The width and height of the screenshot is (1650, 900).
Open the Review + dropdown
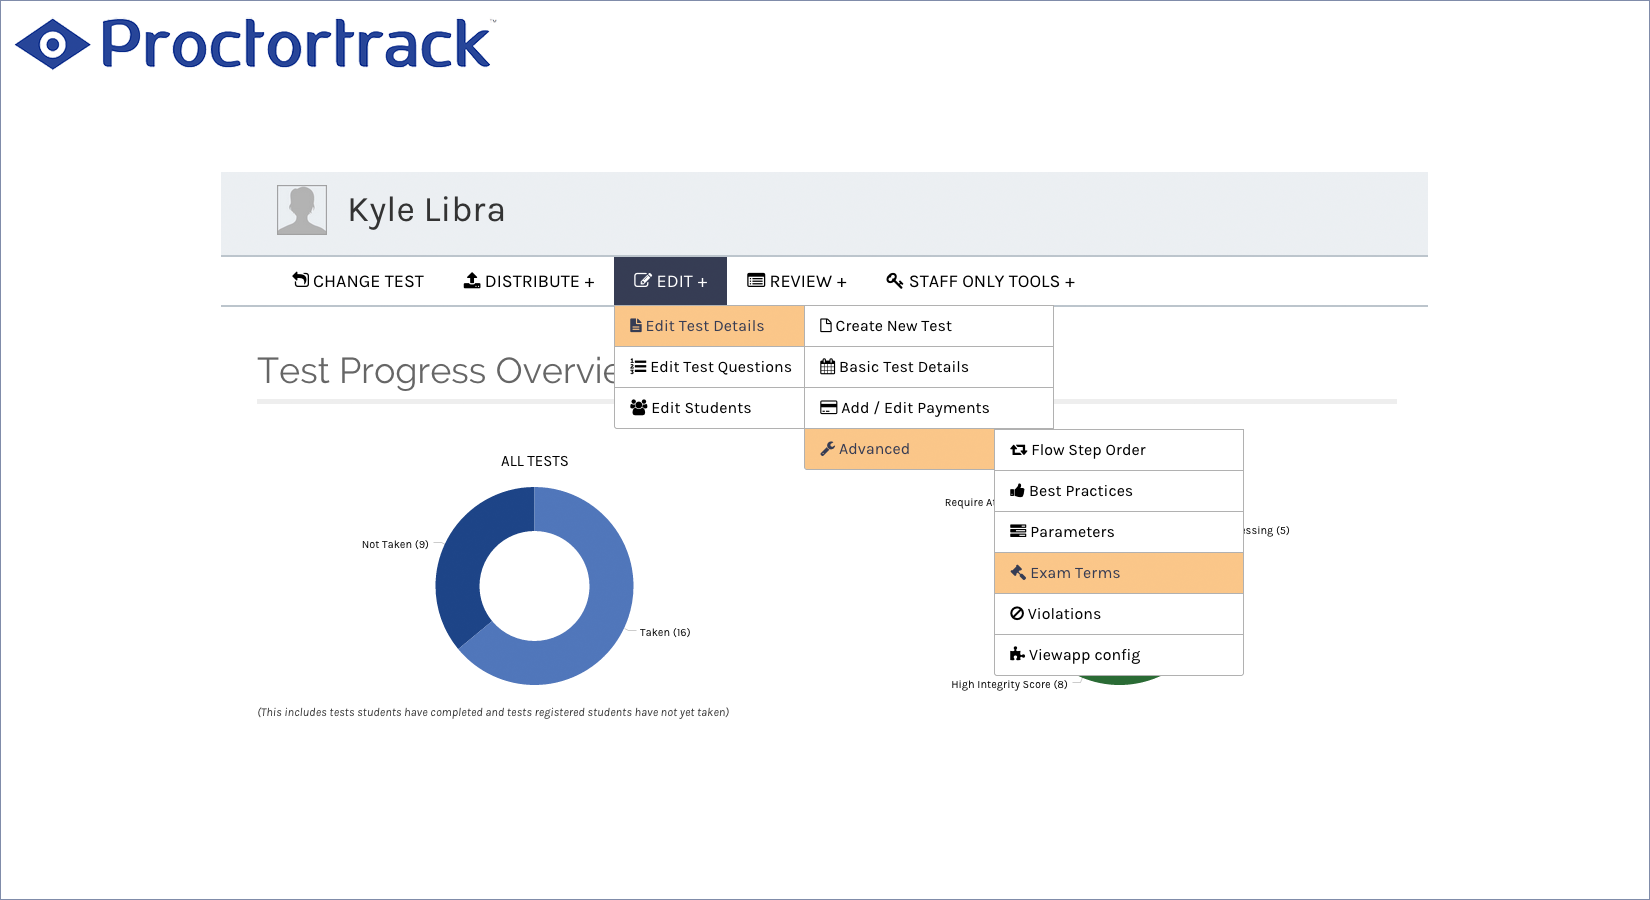coord(797,282)
